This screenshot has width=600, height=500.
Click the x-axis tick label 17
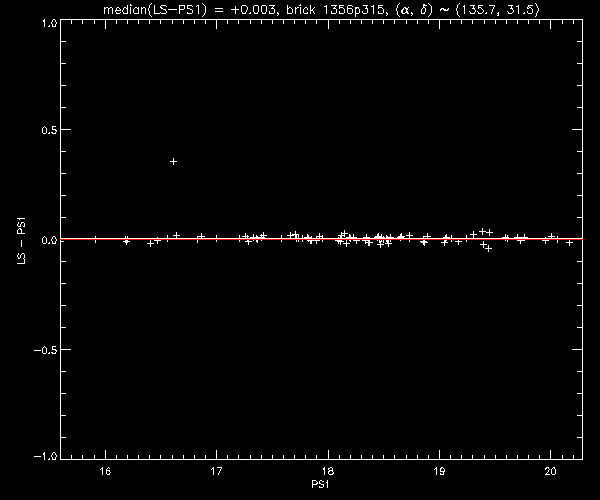217,471
